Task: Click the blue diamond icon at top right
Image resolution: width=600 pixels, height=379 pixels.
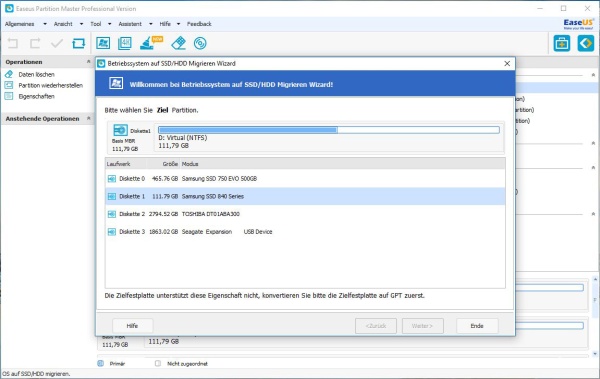Action: (x=585, y=43)
